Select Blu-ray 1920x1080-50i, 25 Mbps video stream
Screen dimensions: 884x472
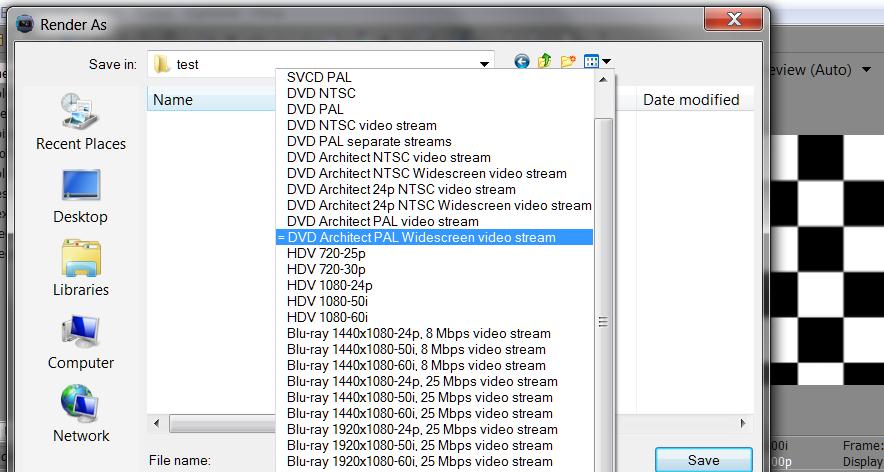tap(434, 445)
